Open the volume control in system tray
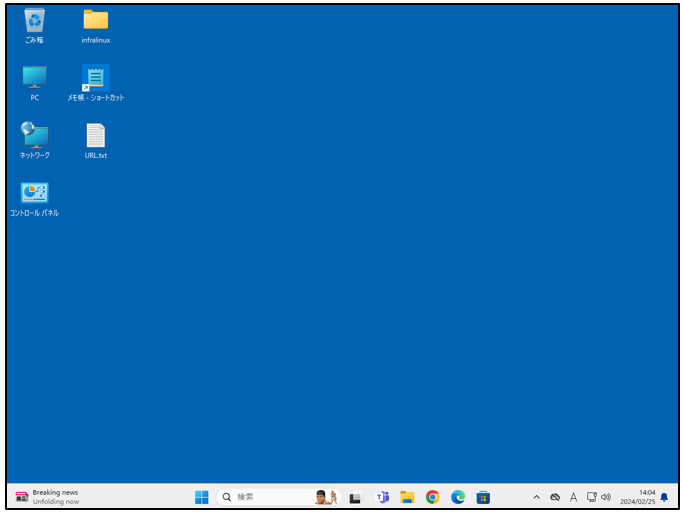The image size is (683, 513). (x=606, y=497)
